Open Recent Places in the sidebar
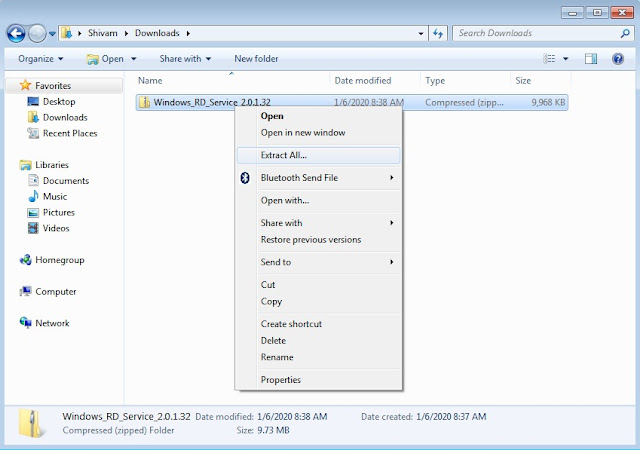Screen dimensions: 640x450 point(70,133)
